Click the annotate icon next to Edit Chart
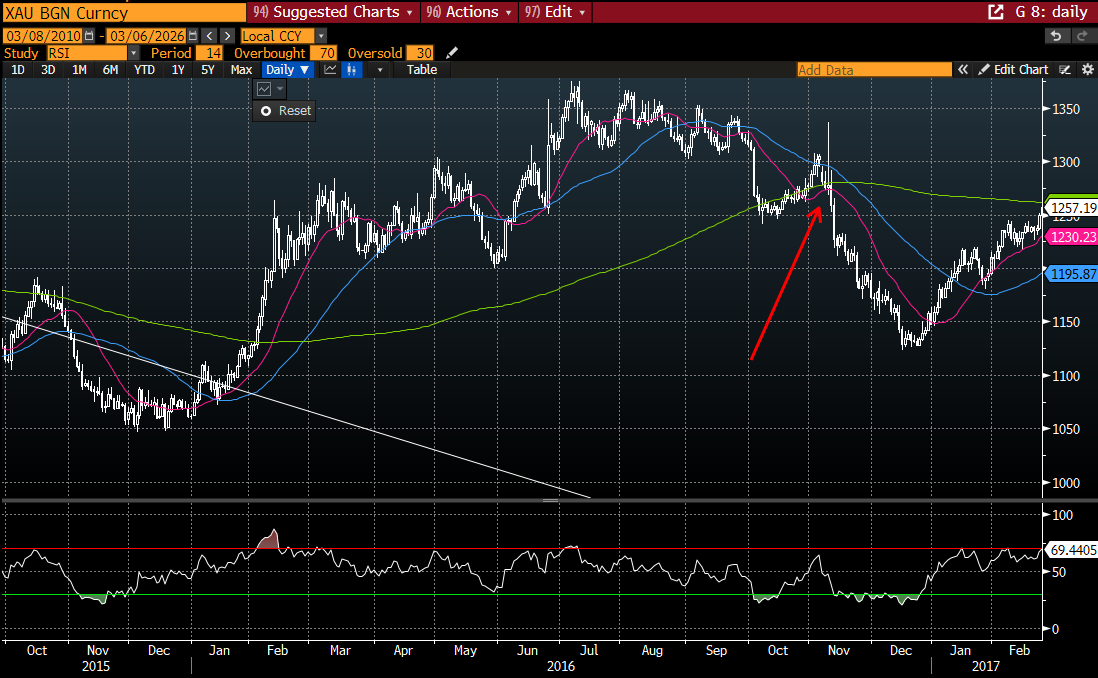1098x678 pixels. (1065, 70)
